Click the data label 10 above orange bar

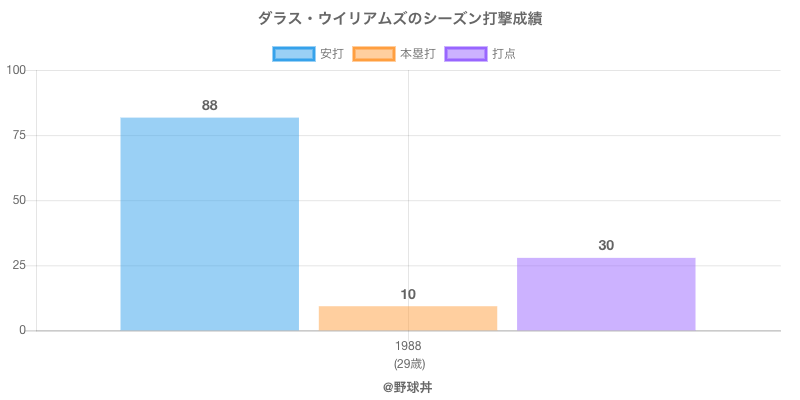click(408, 294)
